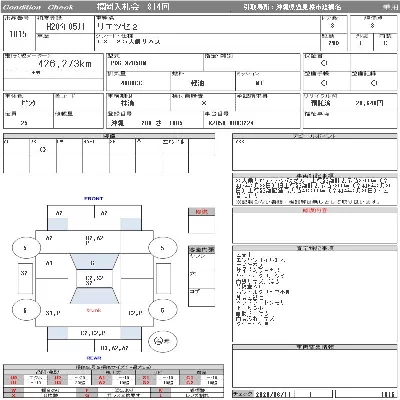
Task: Click the red-titled notes section header
Action: 315,211
